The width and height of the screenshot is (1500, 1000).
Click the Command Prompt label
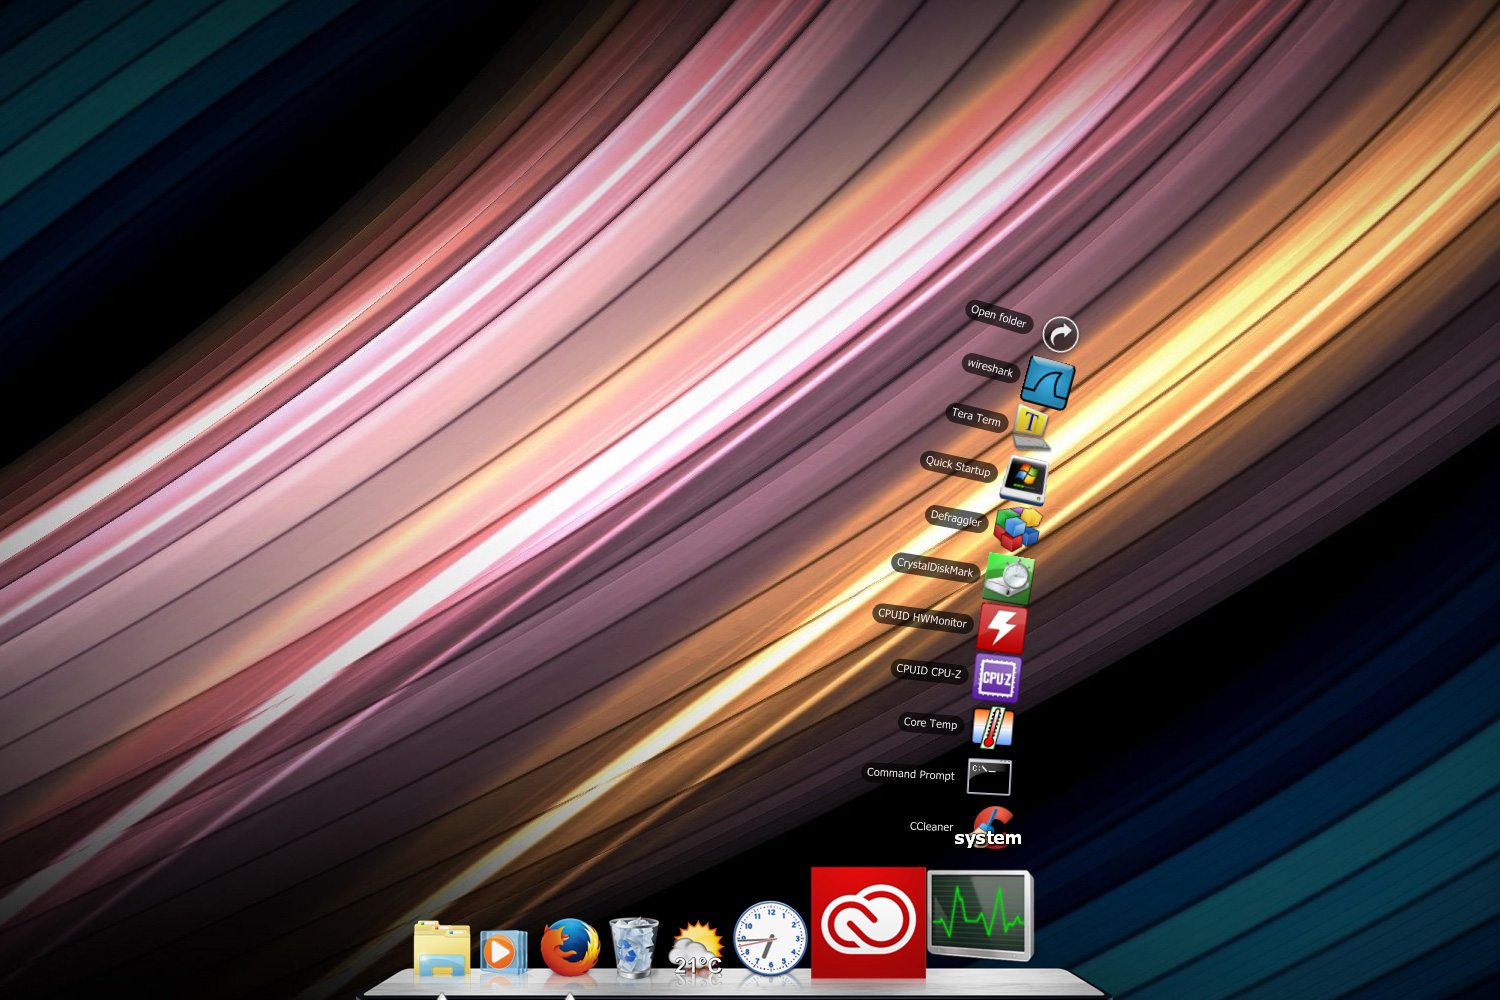(910, 773)
